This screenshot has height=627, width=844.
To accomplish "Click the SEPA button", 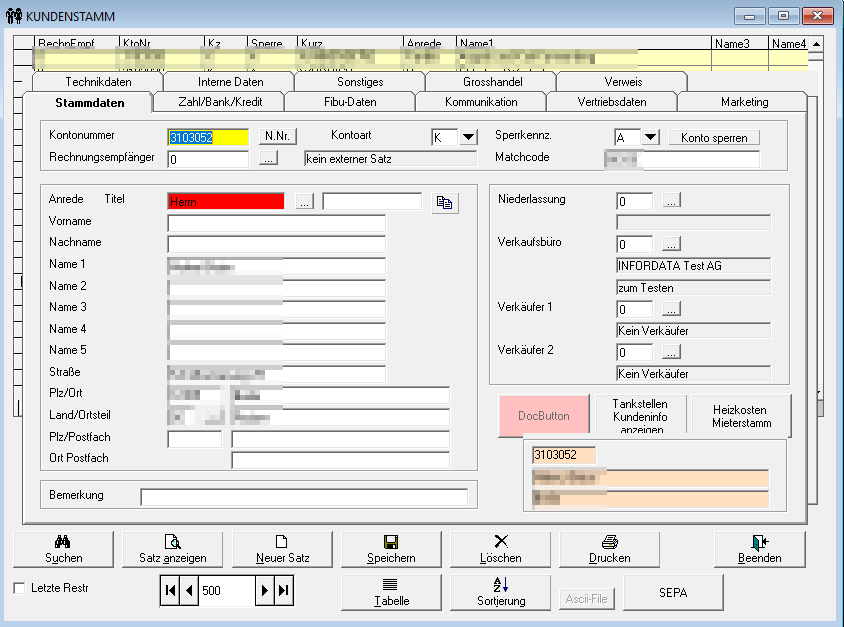I will pos(672,592).
